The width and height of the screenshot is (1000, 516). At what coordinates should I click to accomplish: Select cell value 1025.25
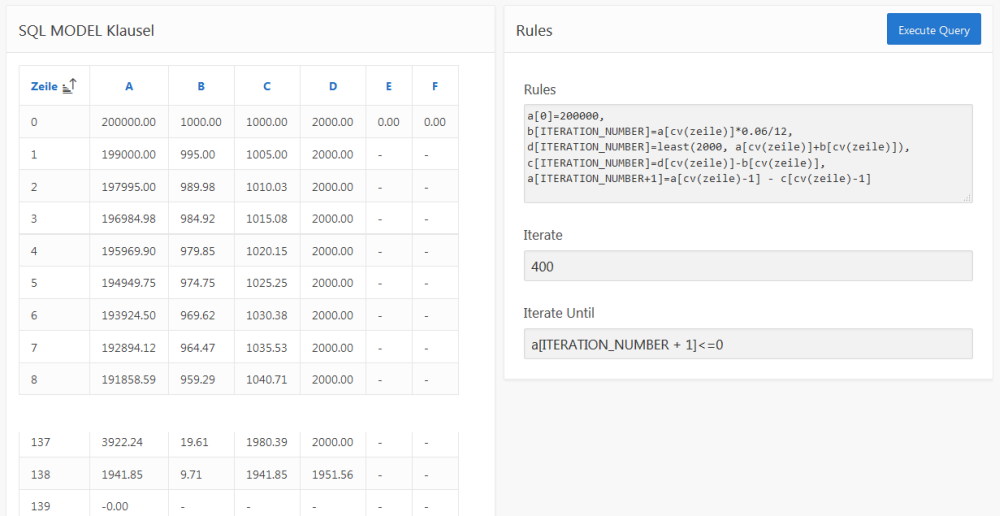click(267, 284)
